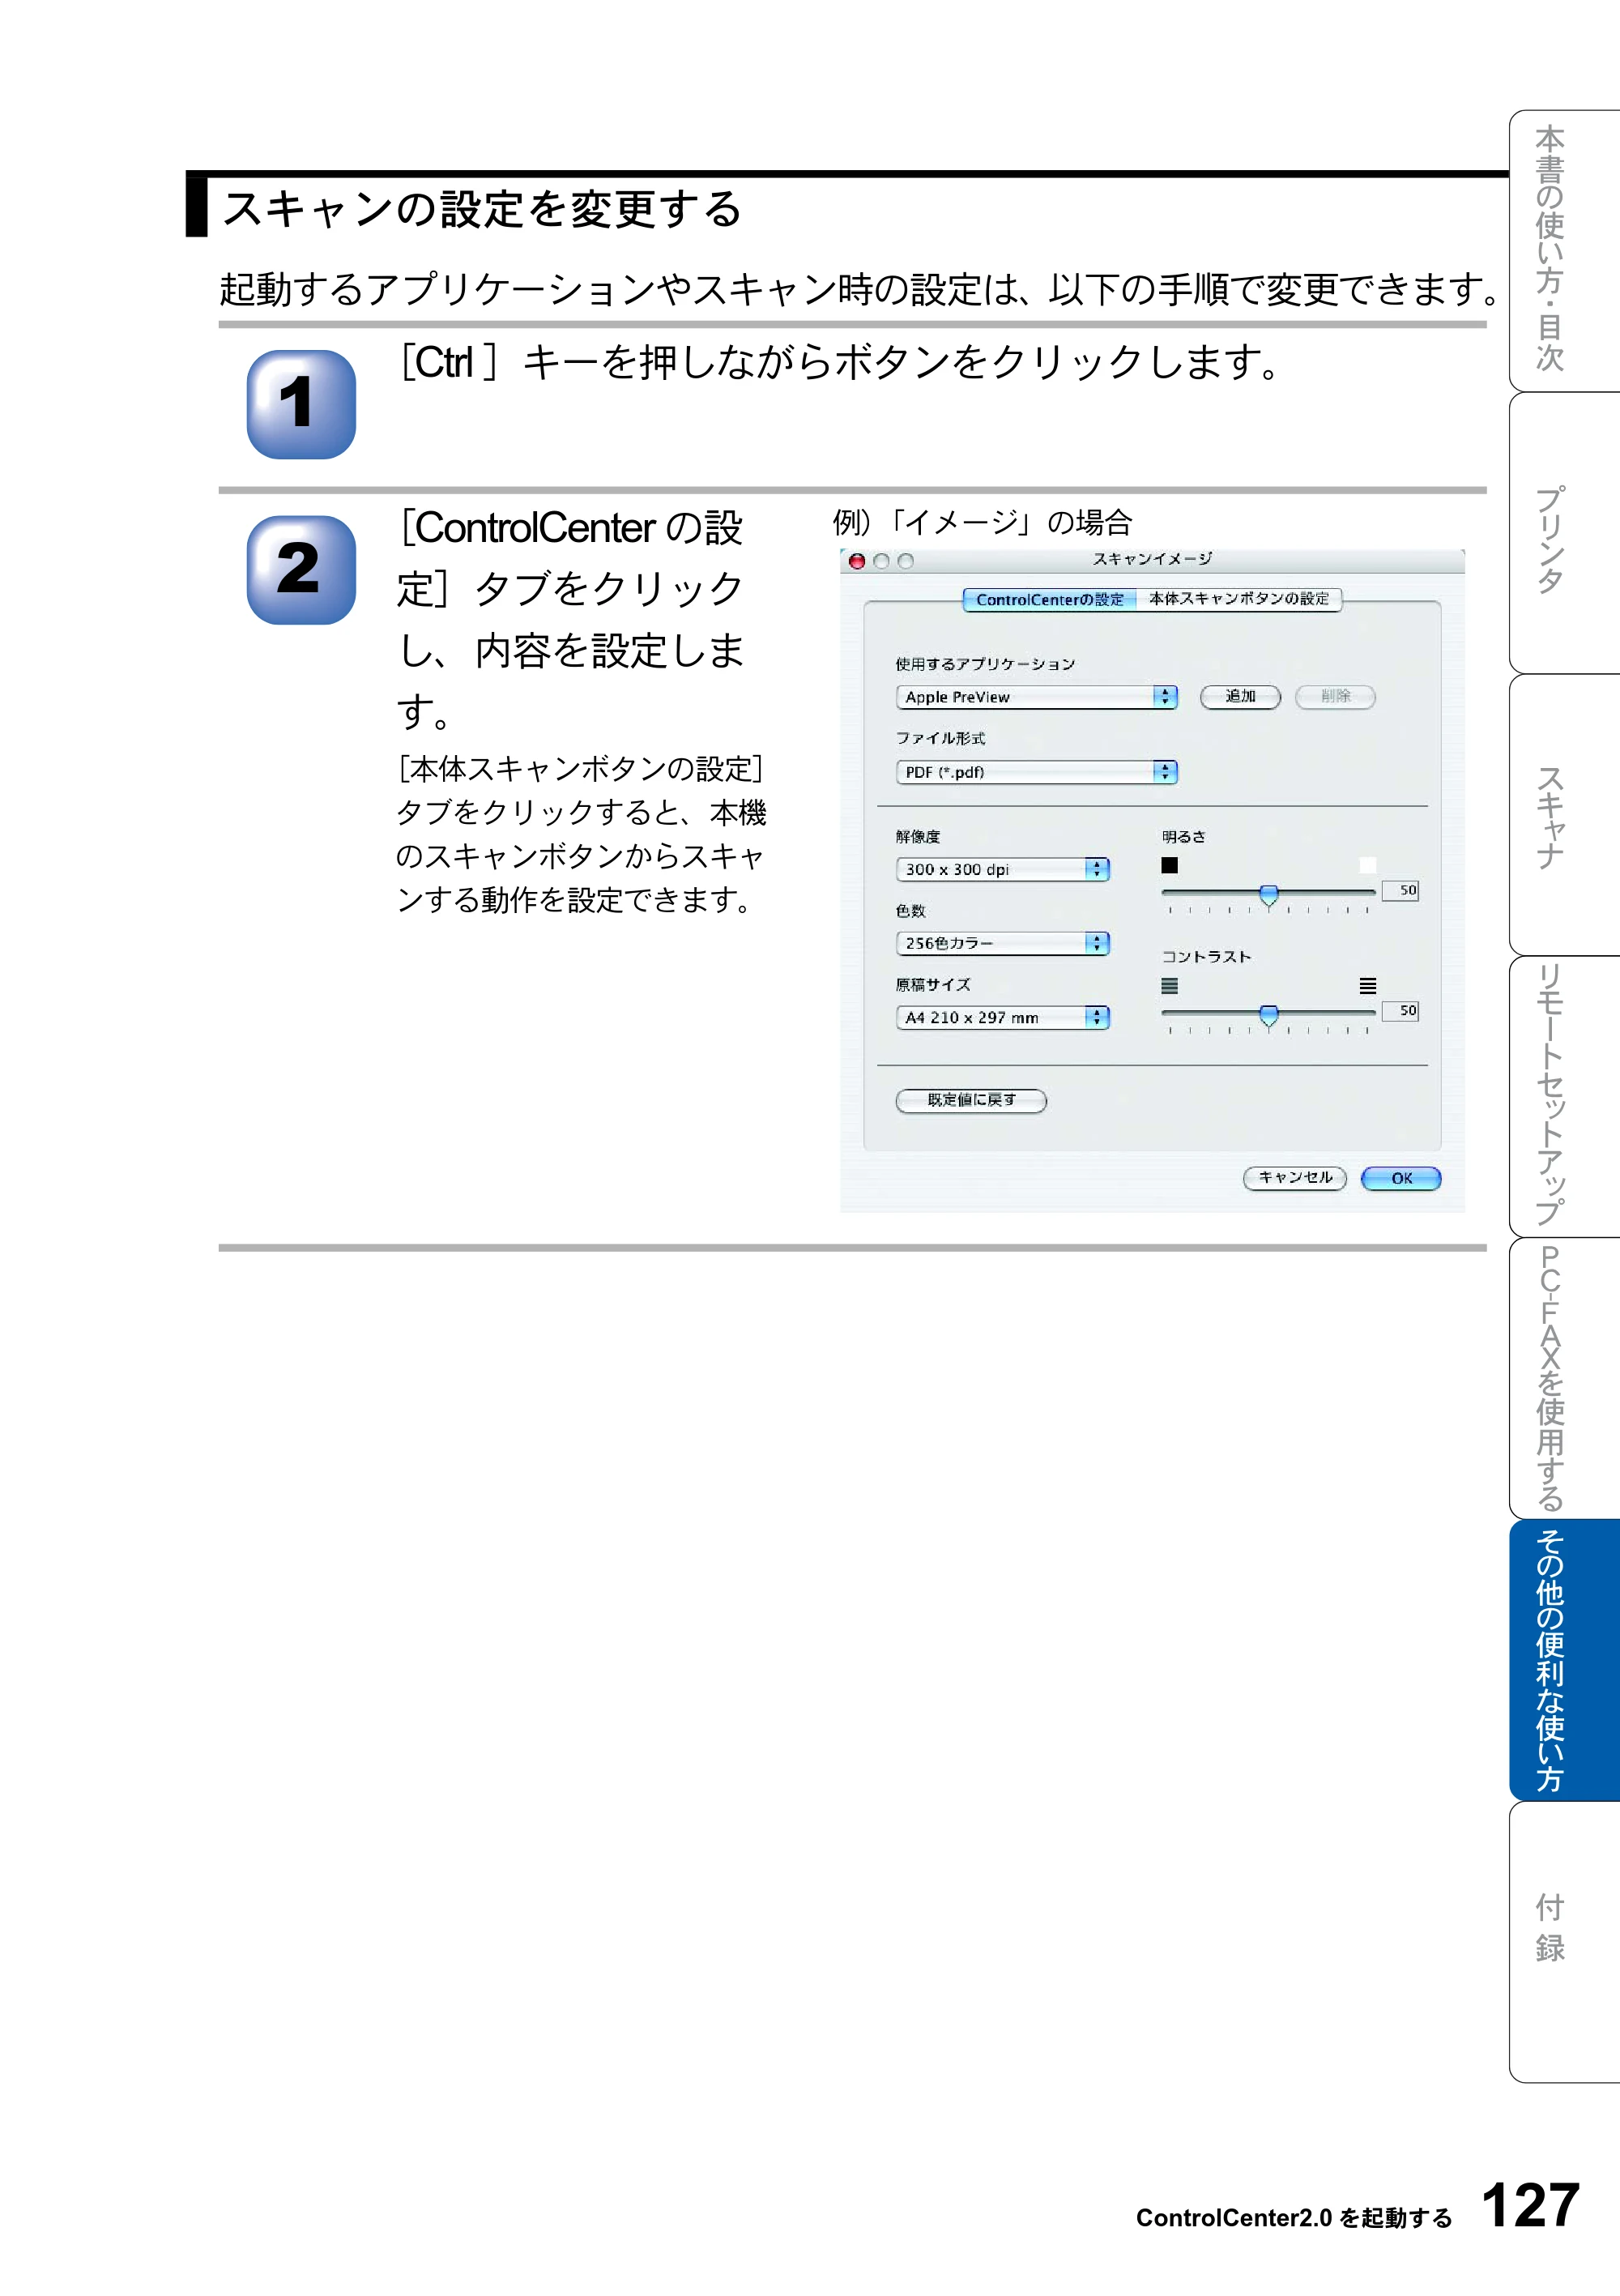
Task: Click the 使用するアプリケーション label
Action: (x=985, y=664)
